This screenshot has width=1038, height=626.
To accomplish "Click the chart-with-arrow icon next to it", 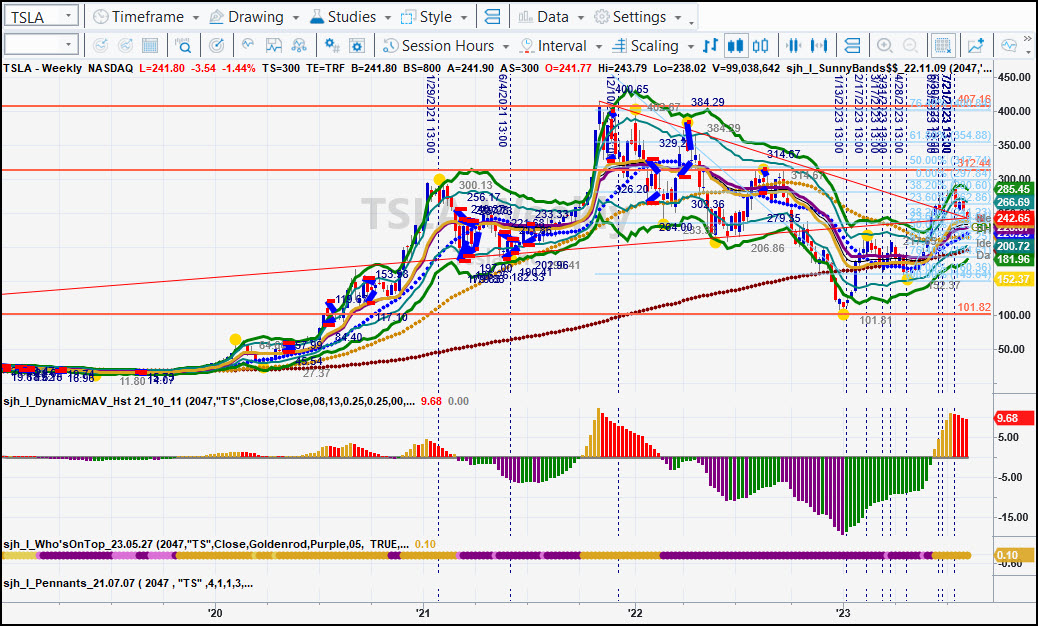I will pyautogui.click(x=125, y=46).
